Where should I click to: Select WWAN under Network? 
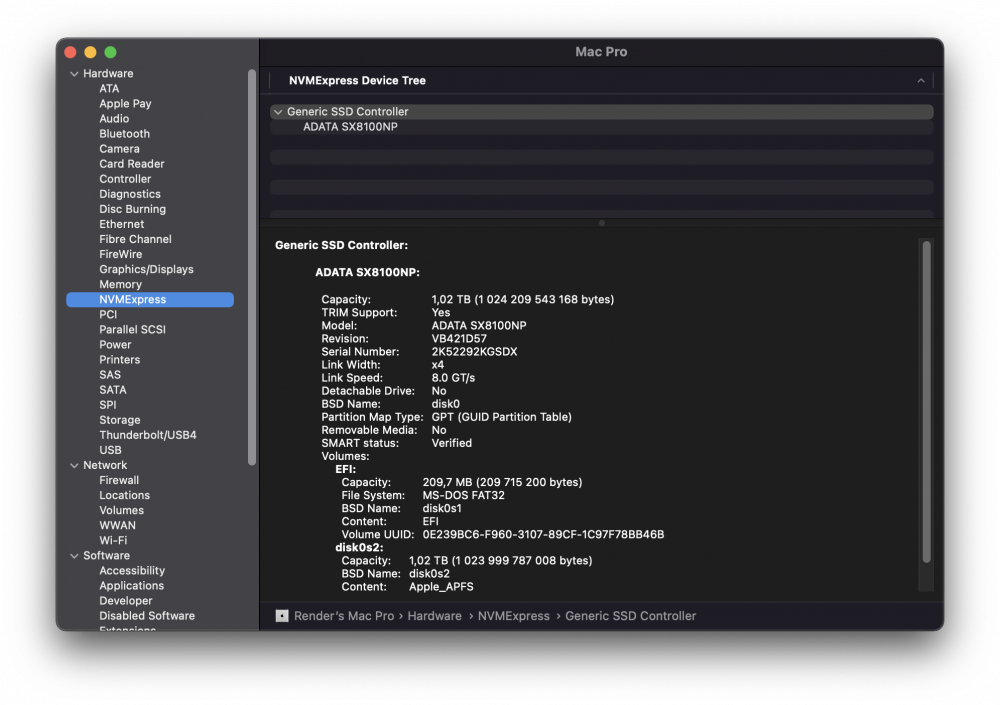click(117, 526)
